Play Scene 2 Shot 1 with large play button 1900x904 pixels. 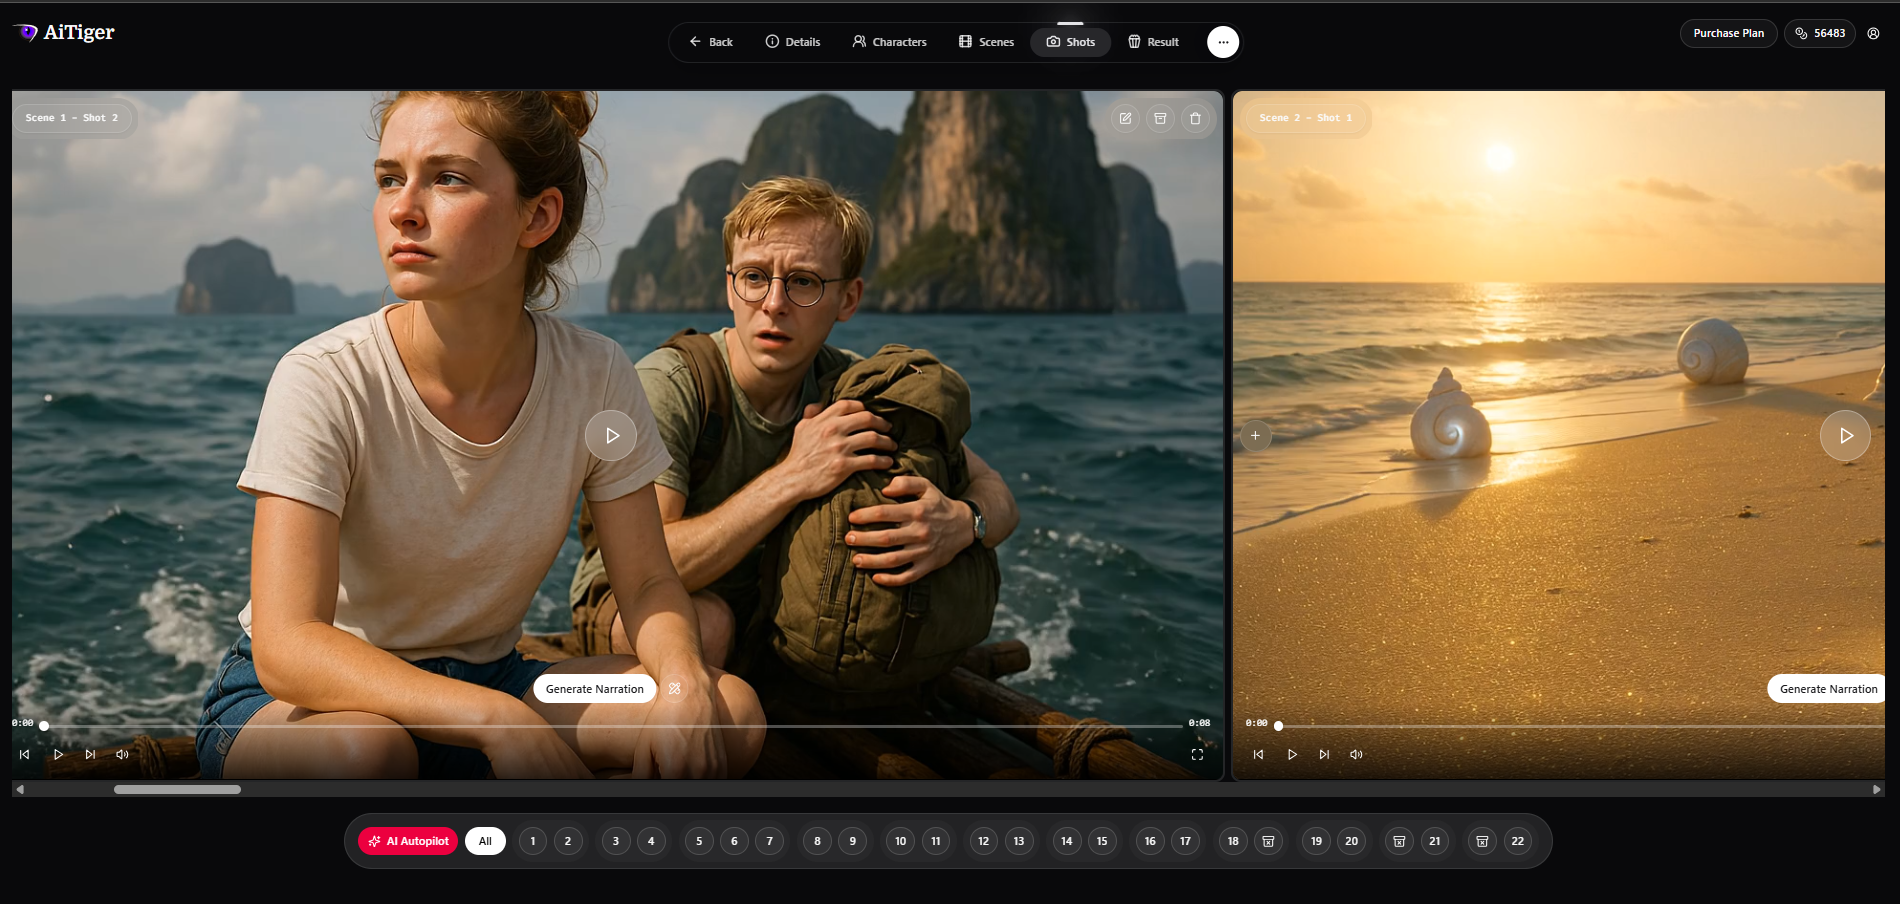coord(1845,436)
